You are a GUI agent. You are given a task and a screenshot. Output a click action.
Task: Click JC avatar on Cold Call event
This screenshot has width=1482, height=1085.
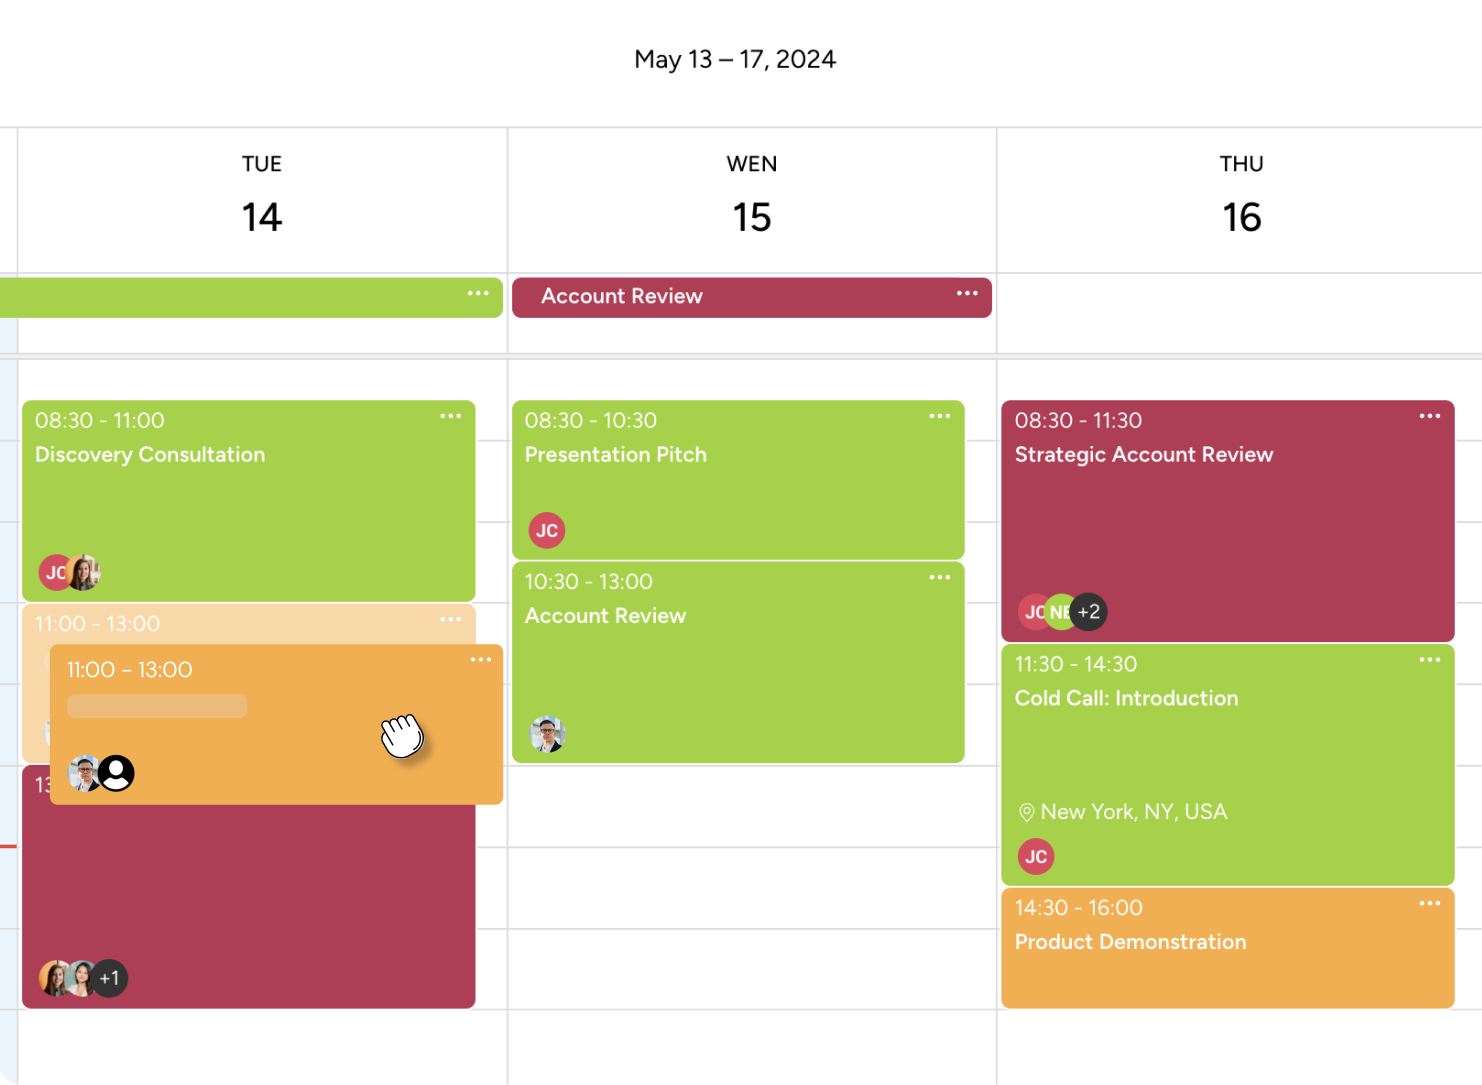(x=1036, y=856)
